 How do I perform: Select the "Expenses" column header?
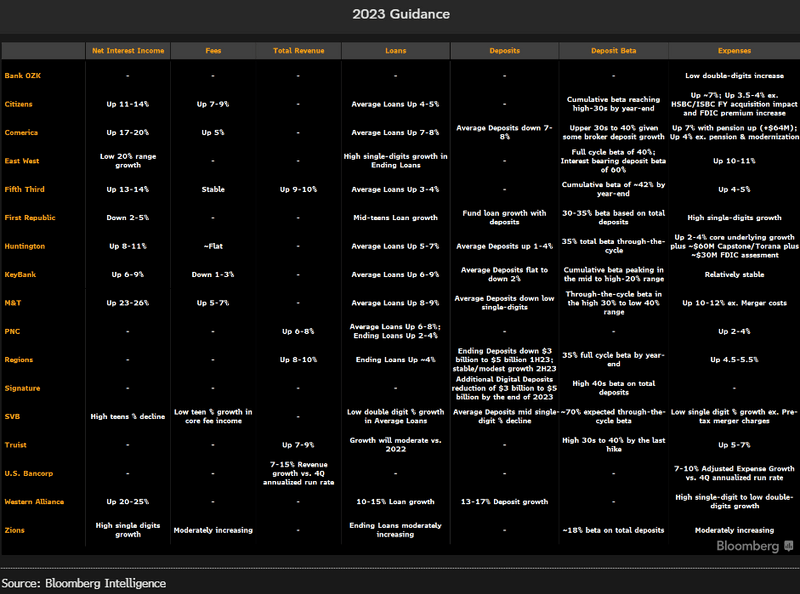[735, 51]
